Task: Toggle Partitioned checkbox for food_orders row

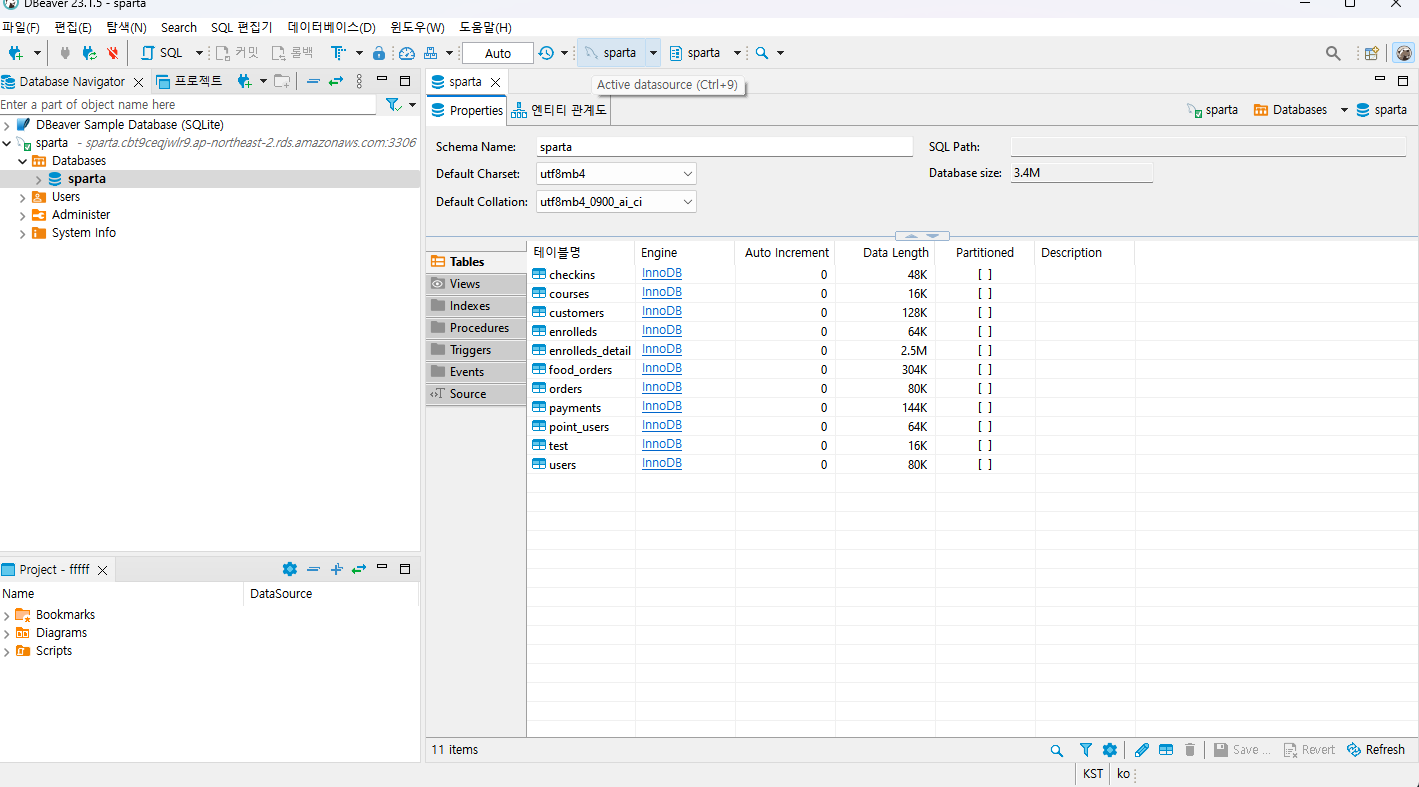Action: click(985, 369)
